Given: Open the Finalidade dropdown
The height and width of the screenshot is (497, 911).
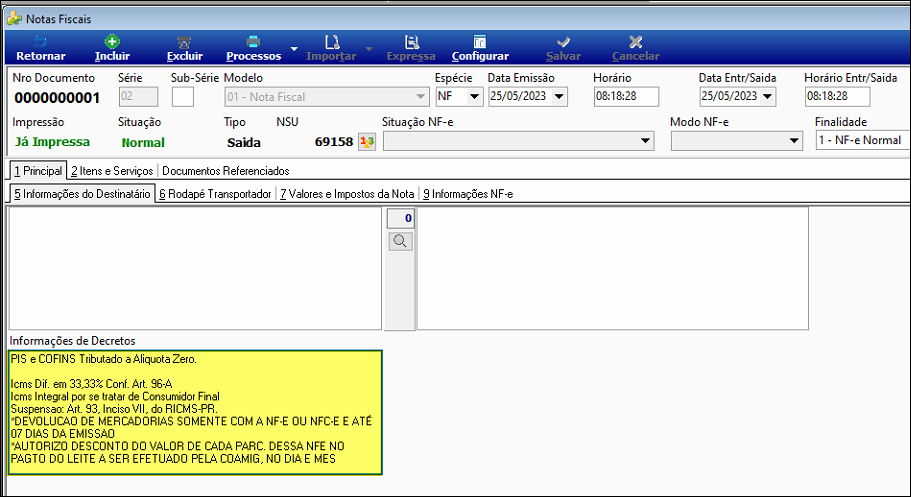Looking at the screenshot, I should [863, 140].
